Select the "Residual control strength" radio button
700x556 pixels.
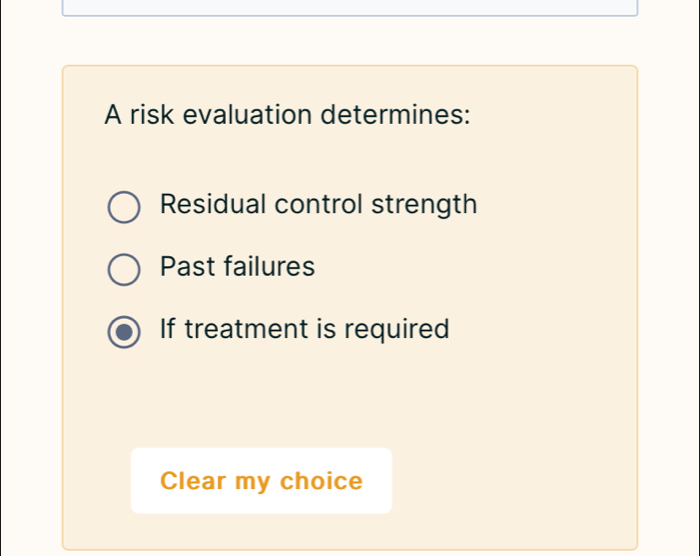(x=124, y=208)
